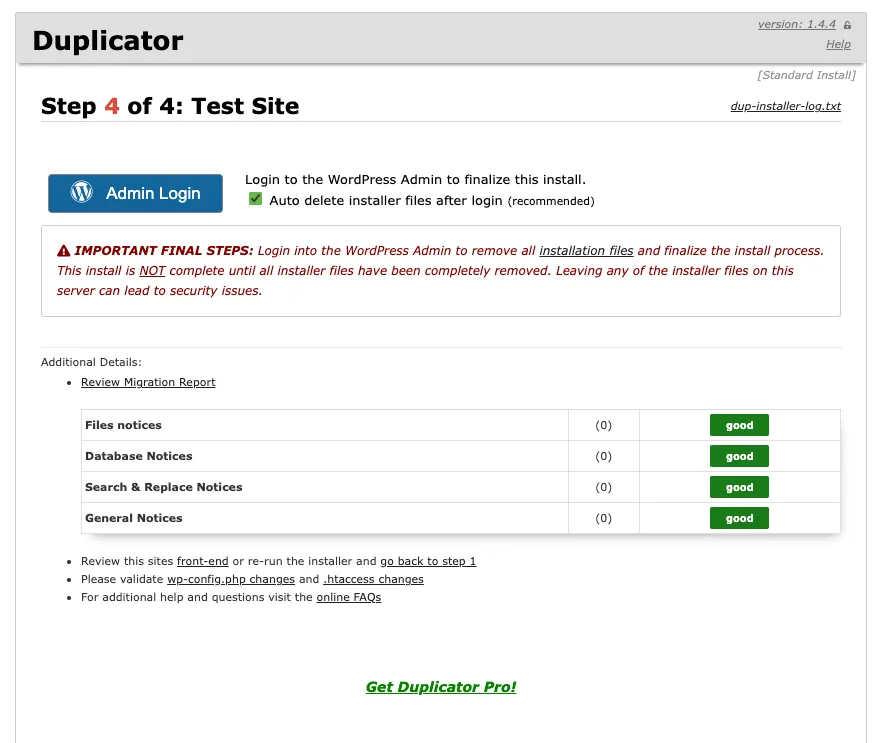Open .htaccess changes link
The width and height of the screenshot is (879, 743).
tap(373, 579)
